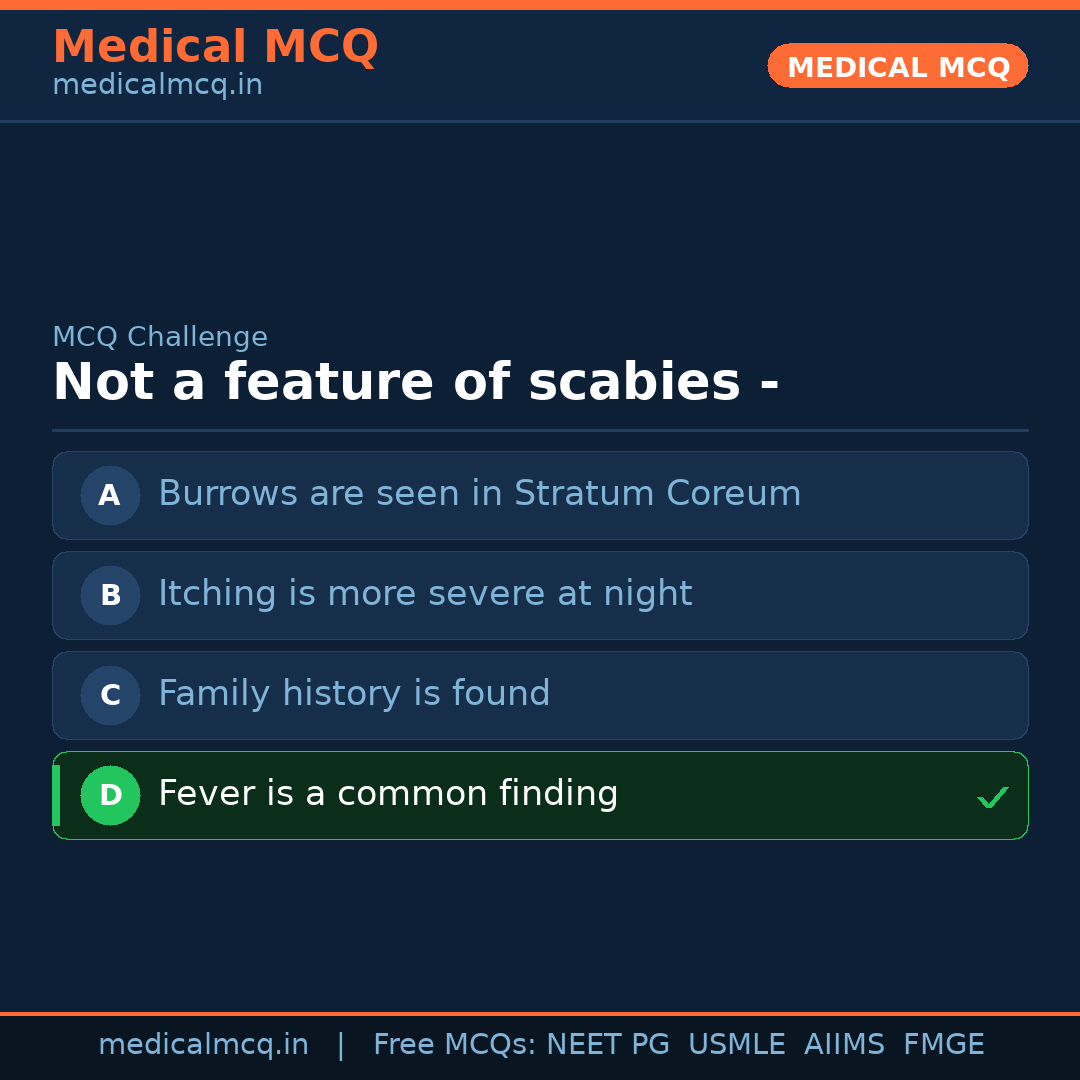Select FMGE in the footer
The image size is (1080, 1080).
tap(943, 1045)
